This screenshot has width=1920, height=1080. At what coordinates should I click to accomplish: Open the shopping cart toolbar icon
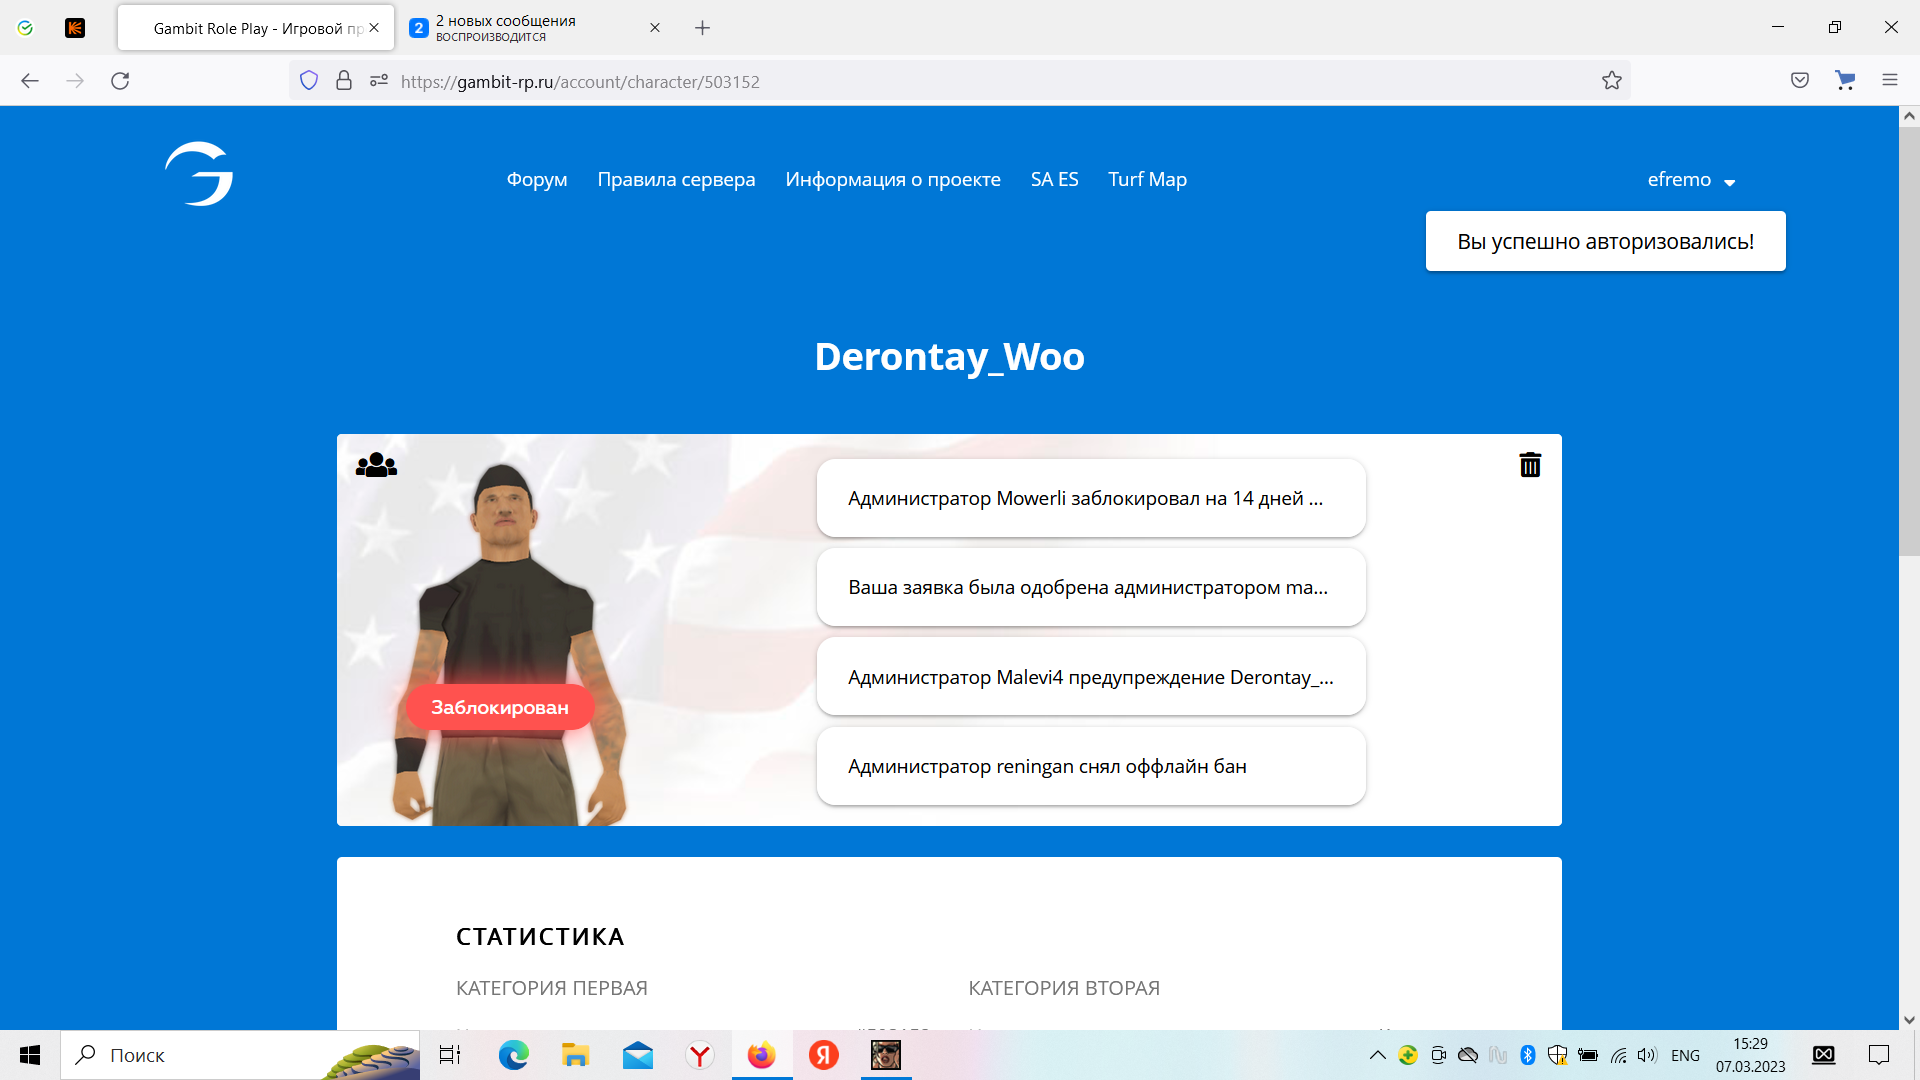pos(1845,81)
